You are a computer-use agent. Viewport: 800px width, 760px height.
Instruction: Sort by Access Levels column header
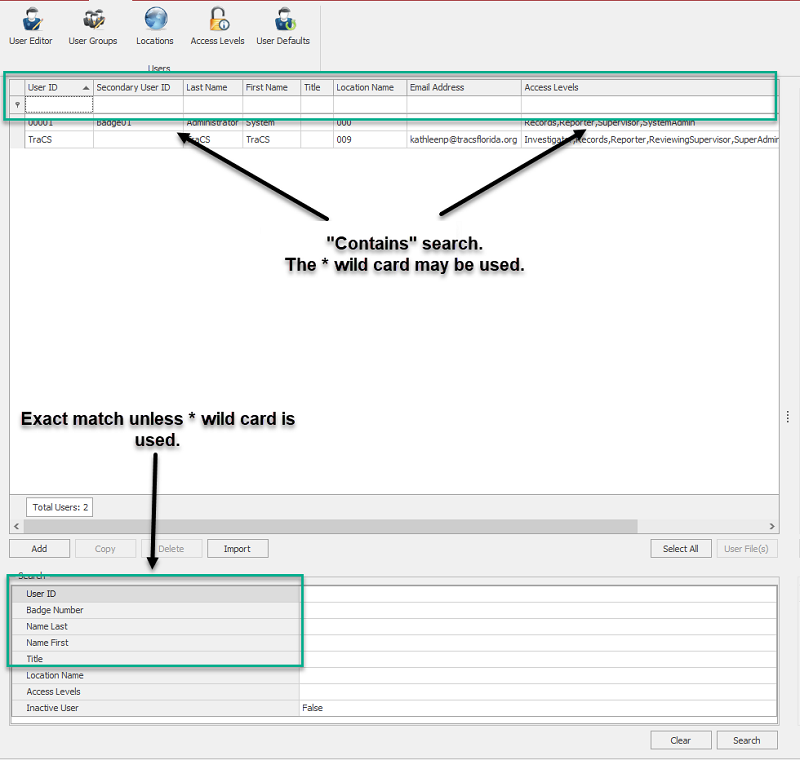648,88
